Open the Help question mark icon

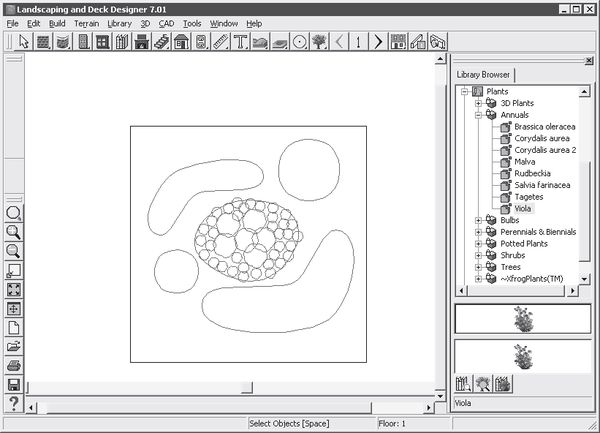15,403
